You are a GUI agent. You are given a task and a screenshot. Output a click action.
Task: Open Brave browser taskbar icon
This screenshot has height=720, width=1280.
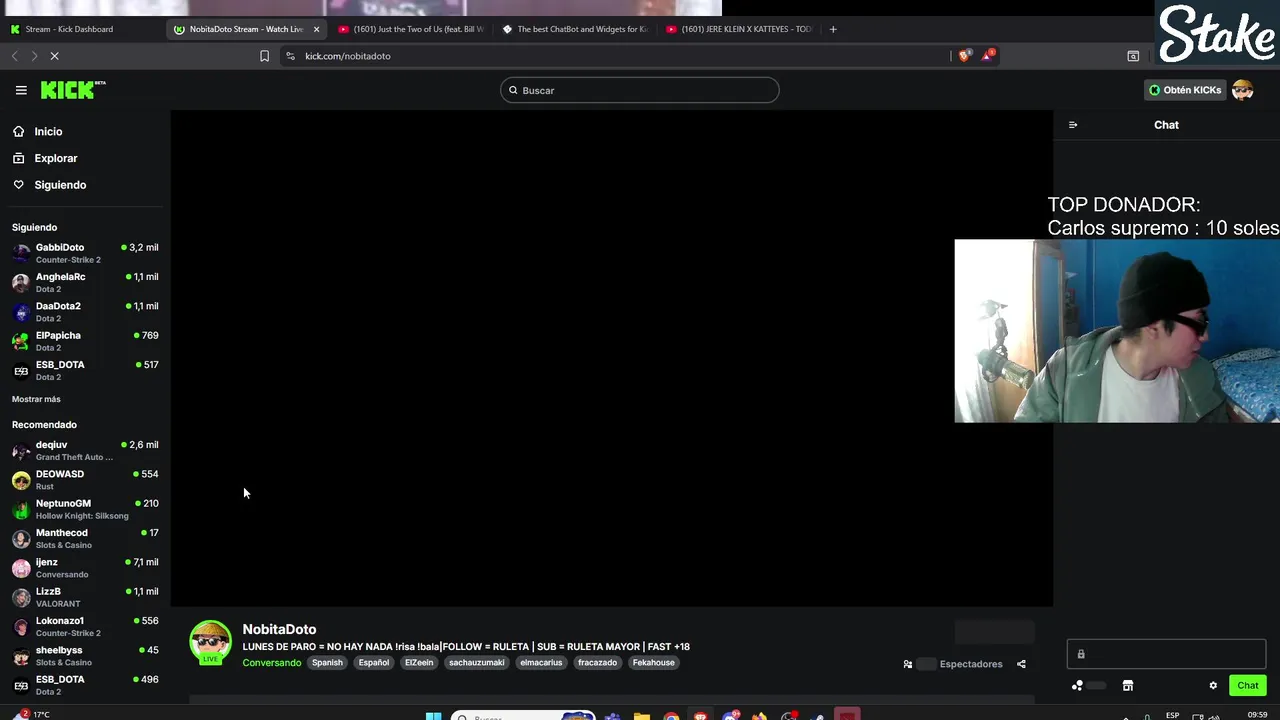coord(701,716)
